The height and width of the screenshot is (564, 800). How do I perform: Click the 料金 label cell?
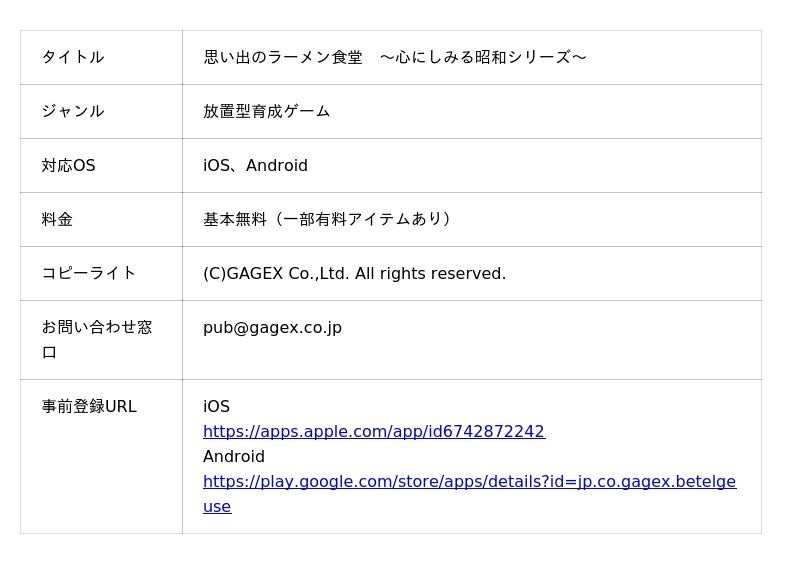(57, 220)
